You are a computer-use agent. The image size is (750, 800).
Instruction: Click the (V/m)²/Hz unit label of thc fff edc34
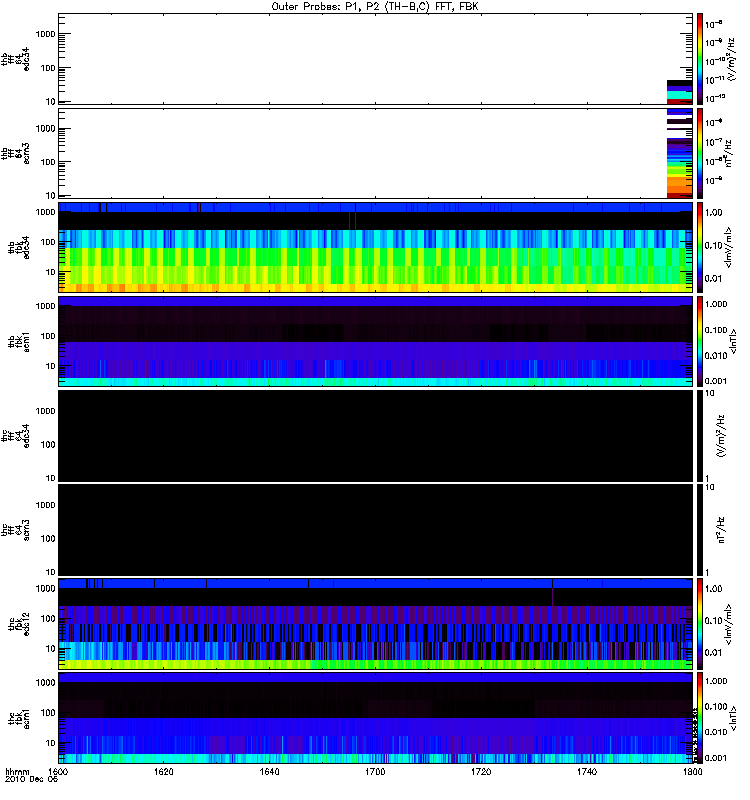click(721, 436)
